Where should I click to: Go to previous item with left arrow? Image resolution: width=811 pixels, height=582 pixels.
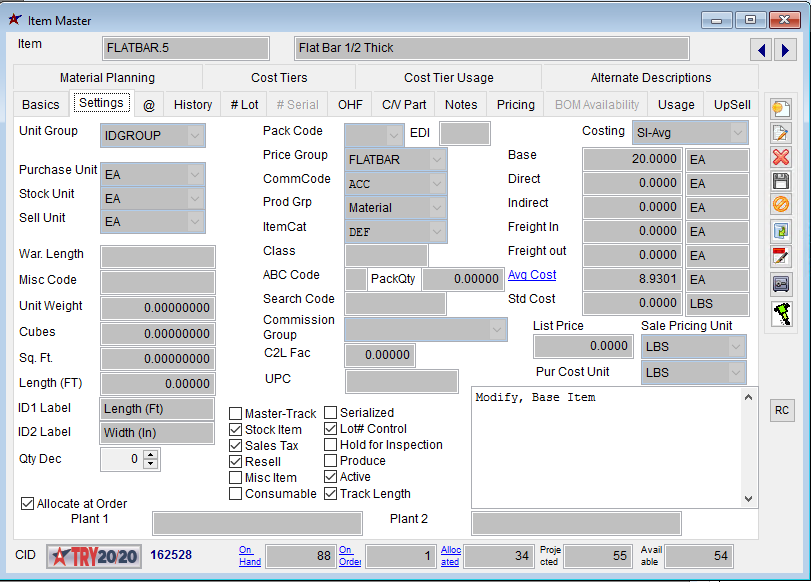(x=762, y=50)
